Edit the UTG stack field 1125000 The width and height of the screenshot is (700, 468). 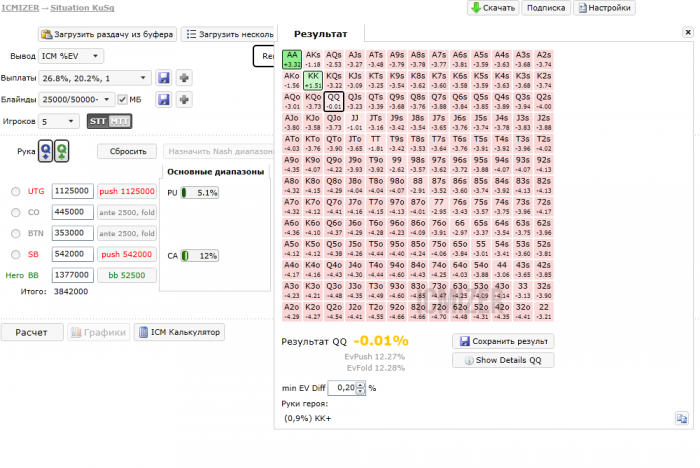point(72,191)
